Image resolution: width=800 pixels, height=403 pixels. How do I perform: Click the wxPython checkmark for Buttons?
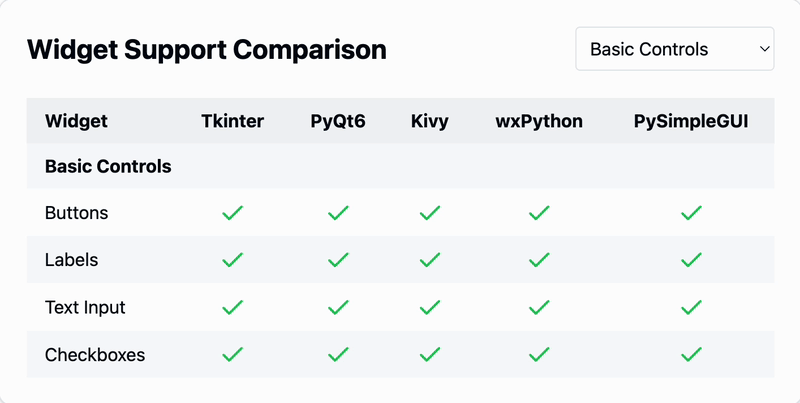point(539,213)
